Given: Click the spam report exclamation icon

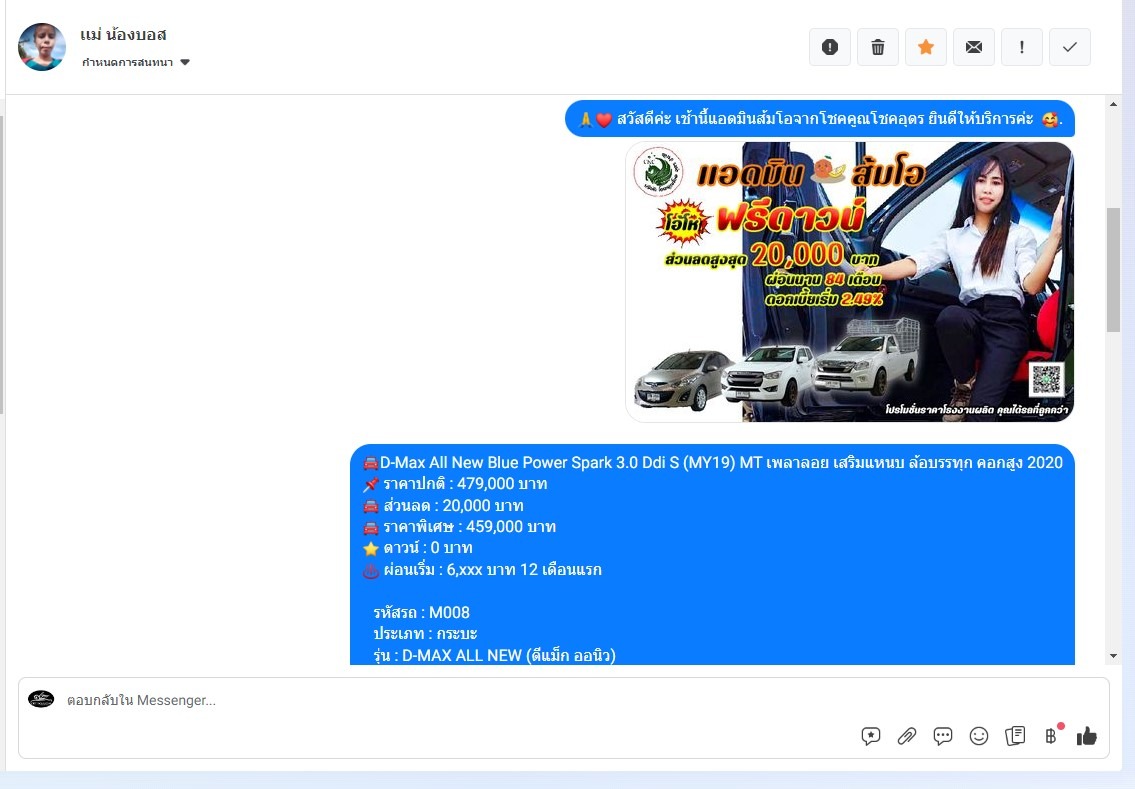Looking at the screenshot, I should click(x=830, y=47).
